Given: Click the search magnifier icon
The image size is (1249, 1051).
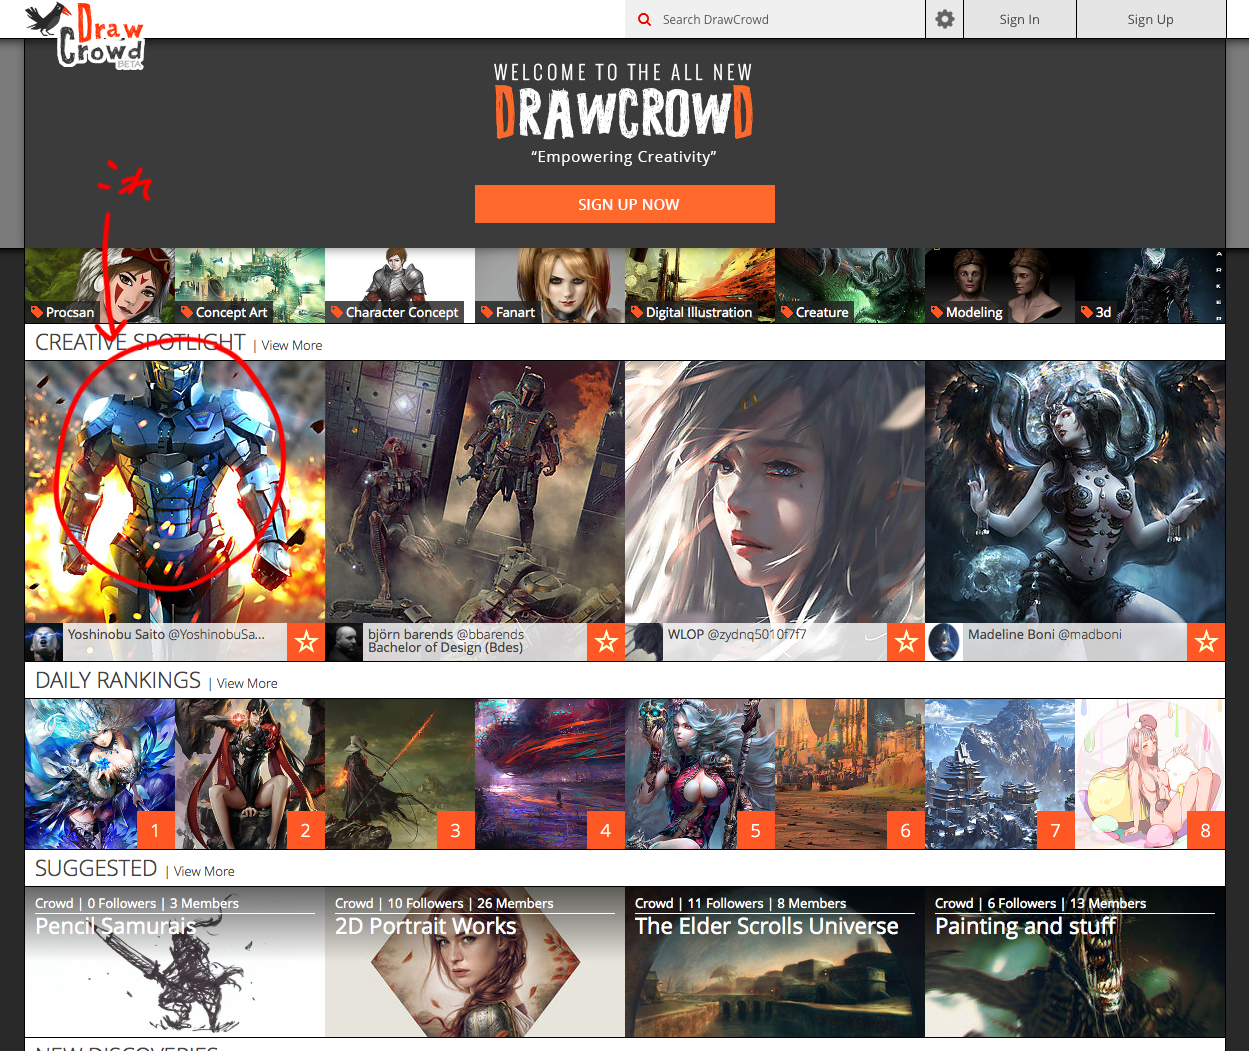Looking at the screenshot, I should pos(644,19).
